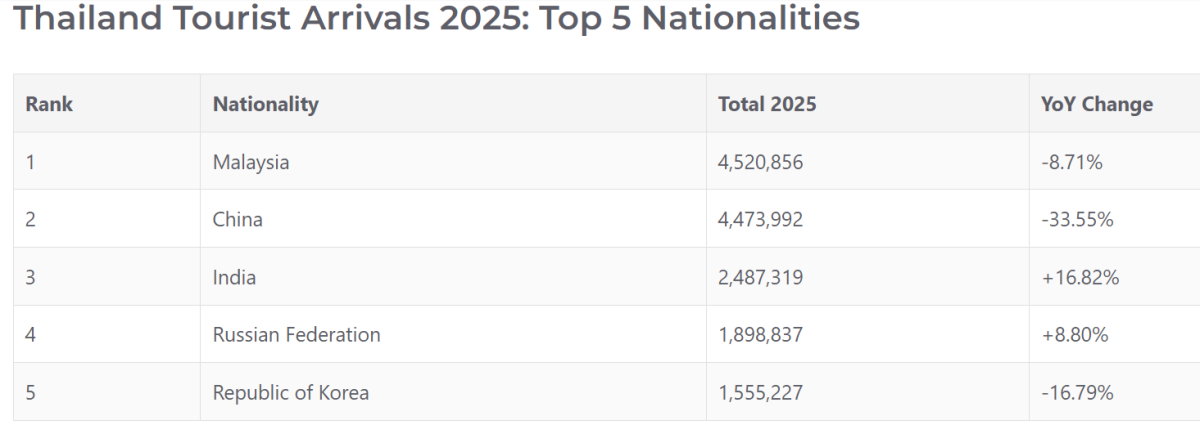Click the 4,473,992 total value
Viewport: 1200px width, 425px height.
[x=761, y=219]
